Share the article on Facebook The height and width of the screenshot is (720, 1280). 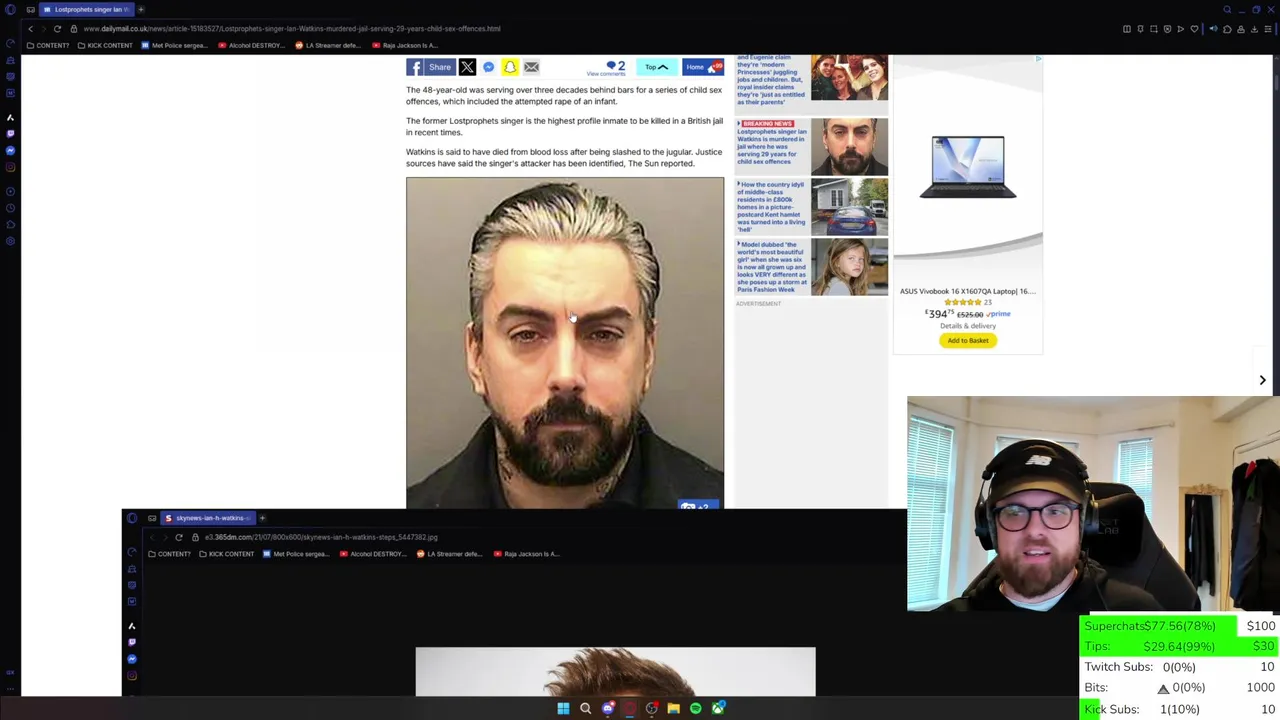429,67
